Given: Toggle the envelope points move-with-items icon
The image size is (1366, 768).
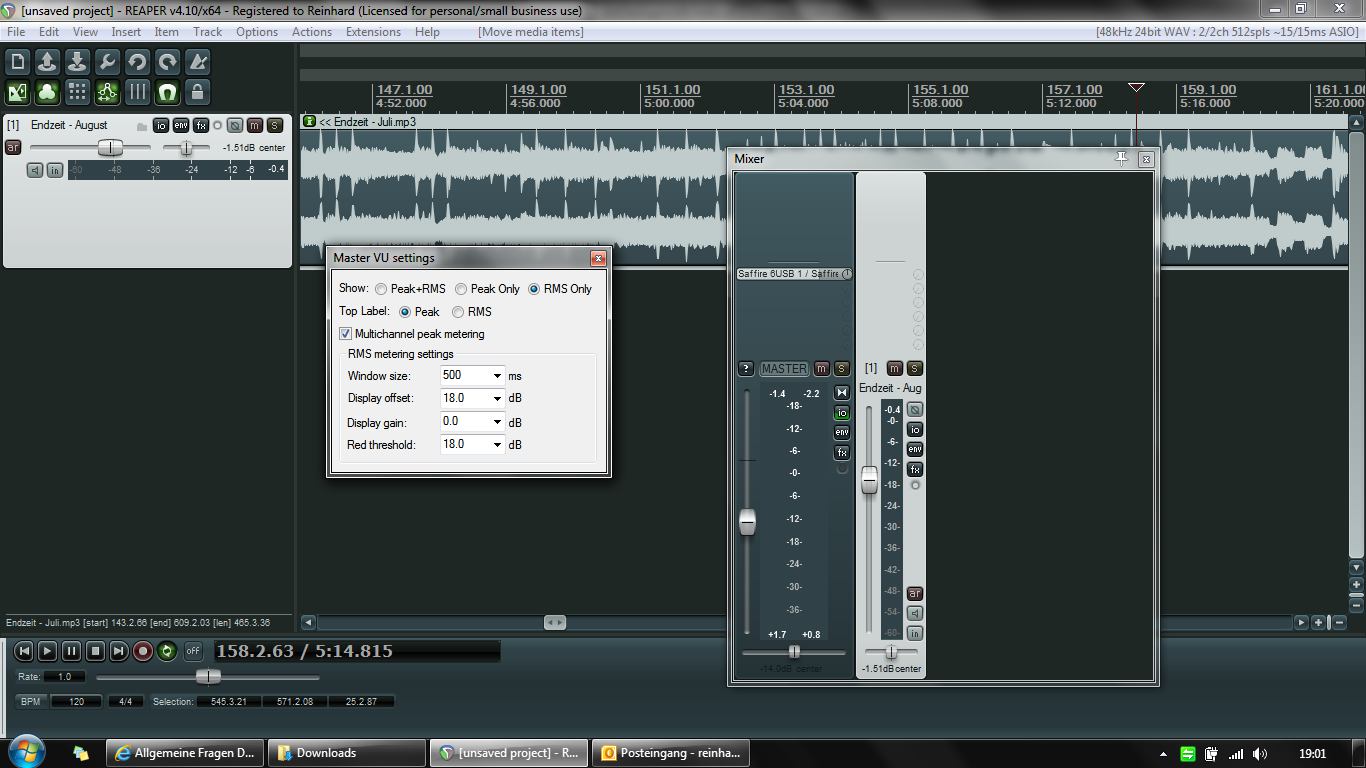Looking at the screenshot, I should [107, 92].
